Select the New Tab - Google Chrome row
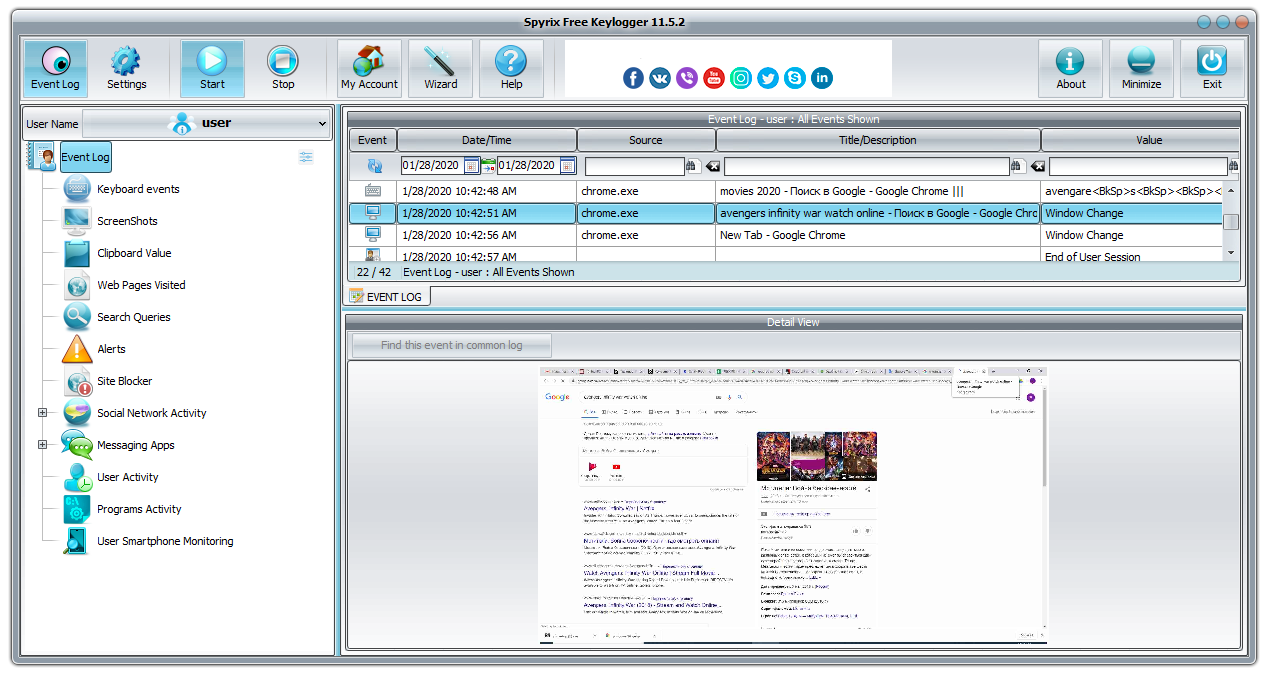Image resolution: width=1271 pixels, height=678 pixels. coord(786,235)
